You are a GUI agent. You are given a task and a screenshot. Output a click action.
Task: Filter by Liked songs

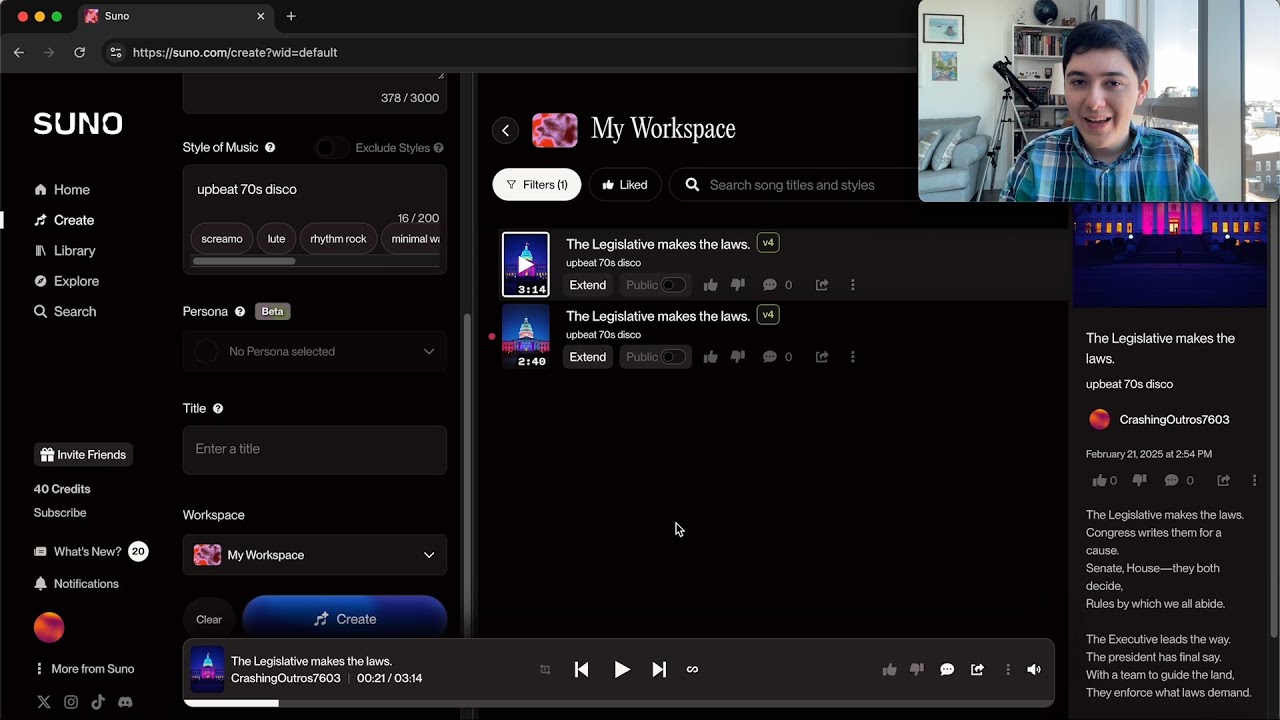625,185
